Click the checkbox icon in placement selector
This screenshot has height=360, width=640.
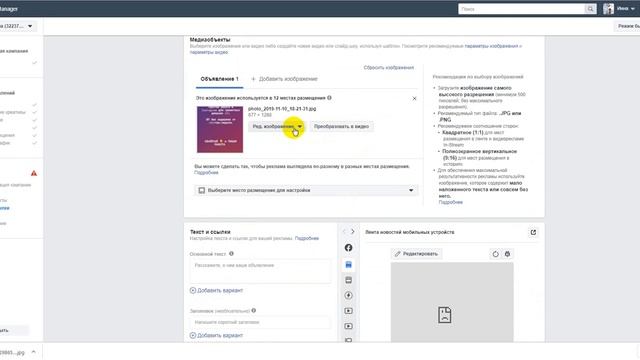tap(202, 190)
